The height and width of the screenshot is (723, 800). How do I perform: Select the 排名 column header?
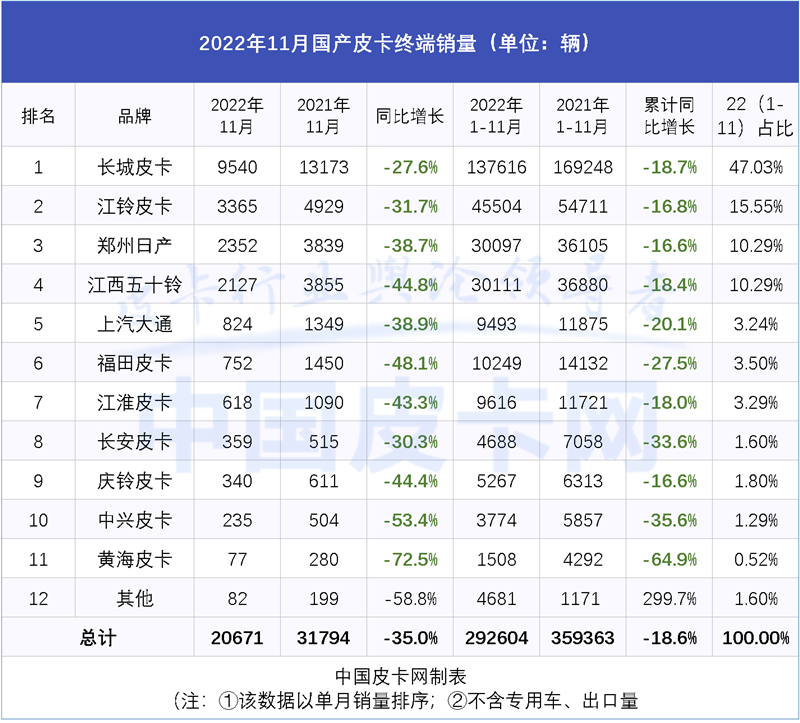click(x=38, y=116)
